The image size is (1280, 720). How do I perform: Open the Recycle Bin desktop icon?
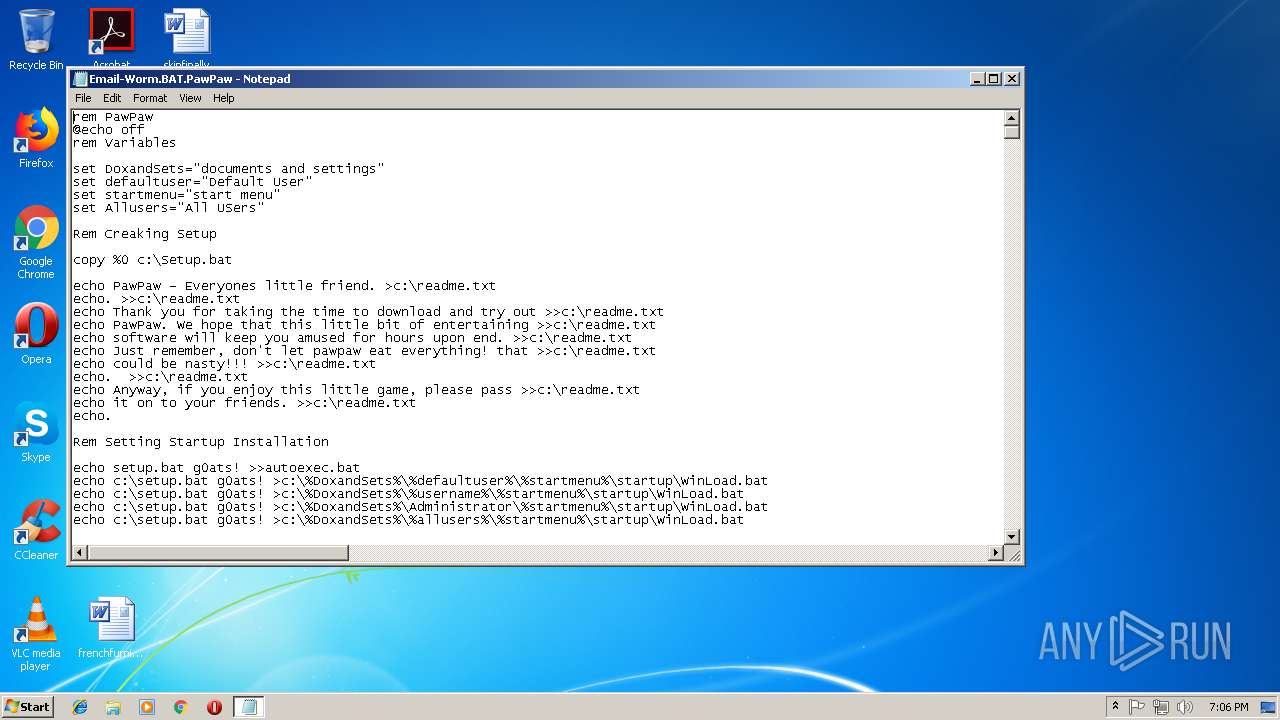tap(36, 40)
